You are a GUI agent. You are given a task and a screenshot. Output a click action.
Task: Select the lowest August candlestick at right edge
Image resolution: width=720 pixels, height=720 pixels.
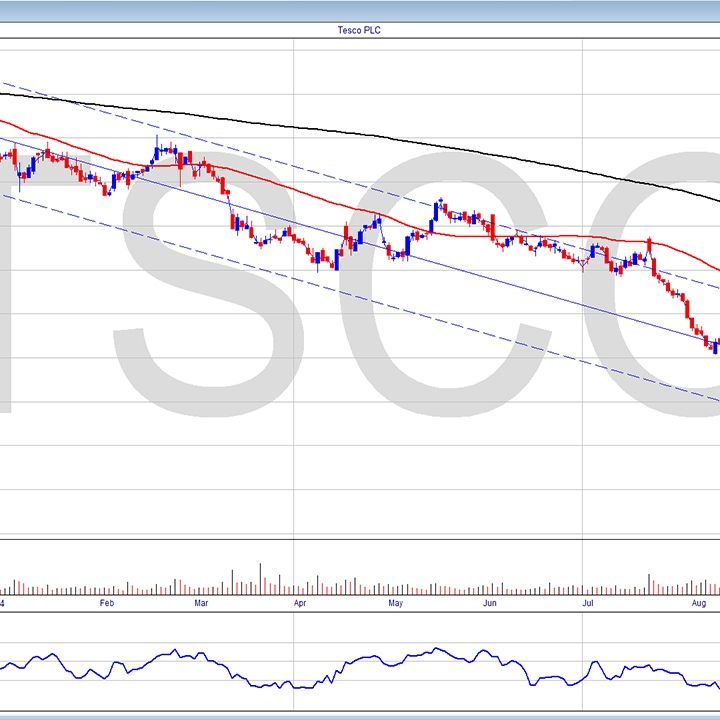pyautogui.click(x=714, y=347)
